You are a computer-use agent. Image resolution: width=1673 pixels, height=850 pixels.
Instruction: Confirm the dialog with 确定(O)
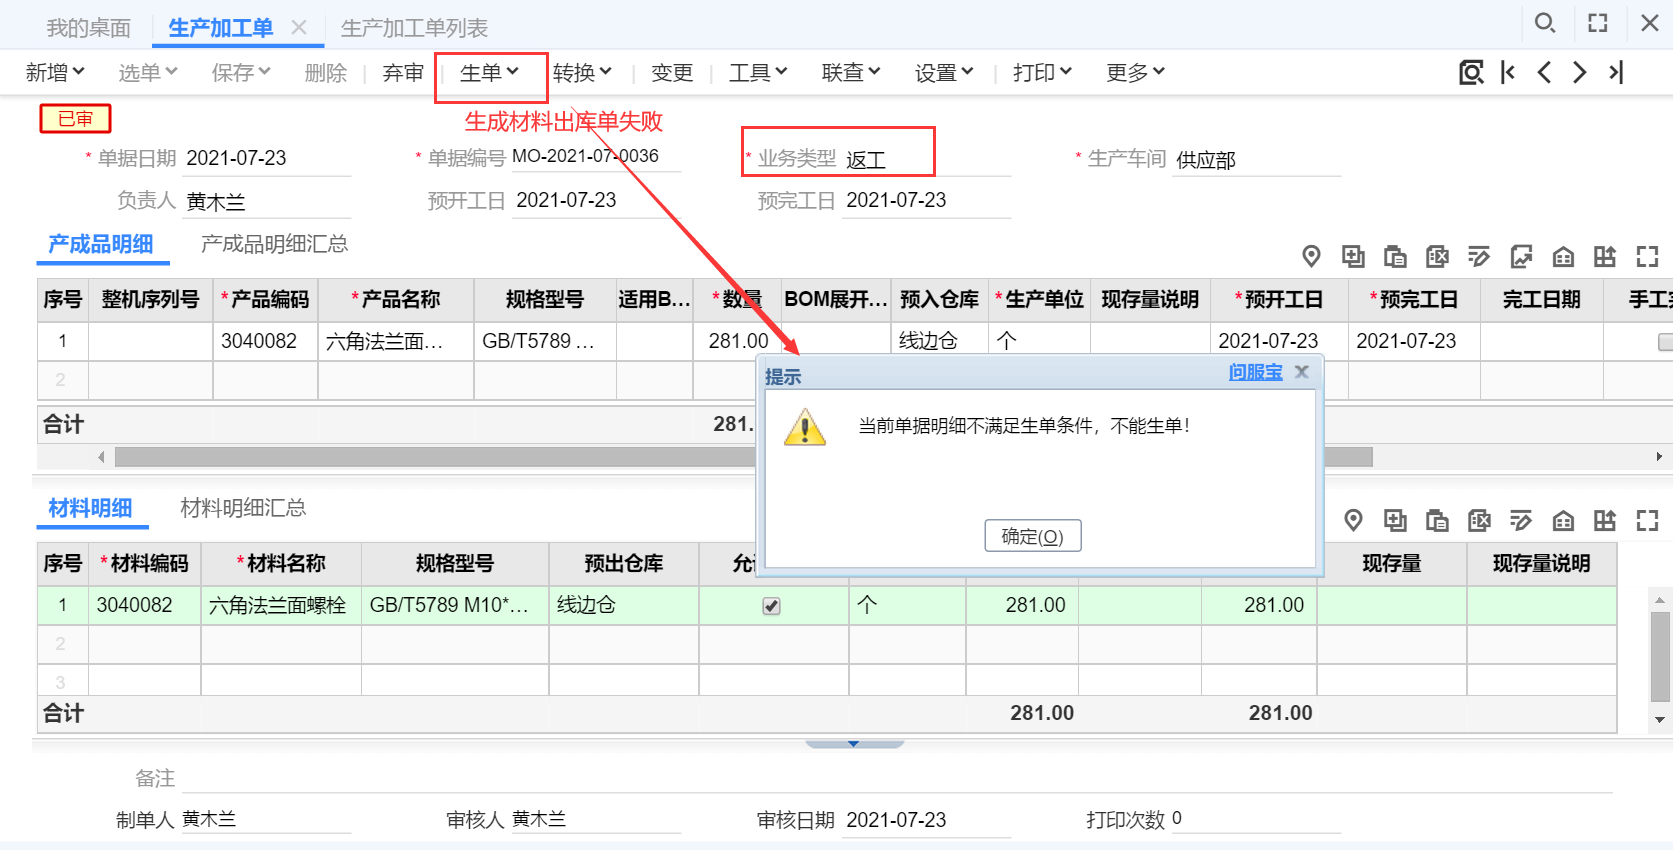(x=1033, y=536)
